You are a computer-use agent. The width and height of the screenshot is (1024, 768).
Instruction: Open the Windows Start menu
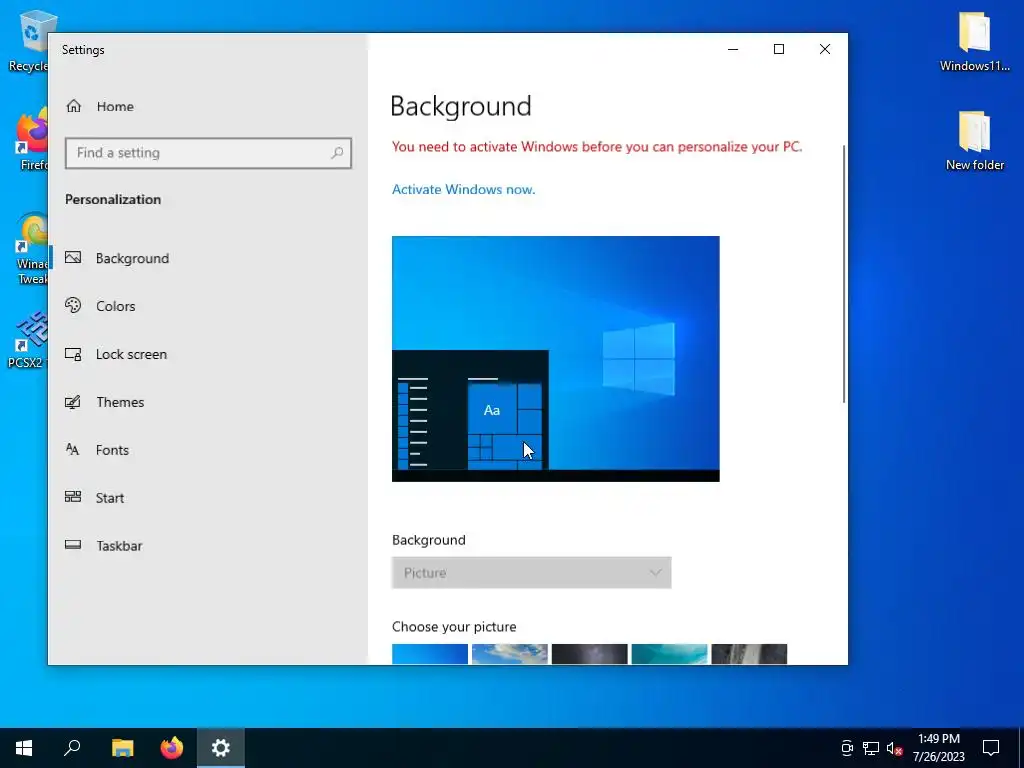tap(24, 748)
